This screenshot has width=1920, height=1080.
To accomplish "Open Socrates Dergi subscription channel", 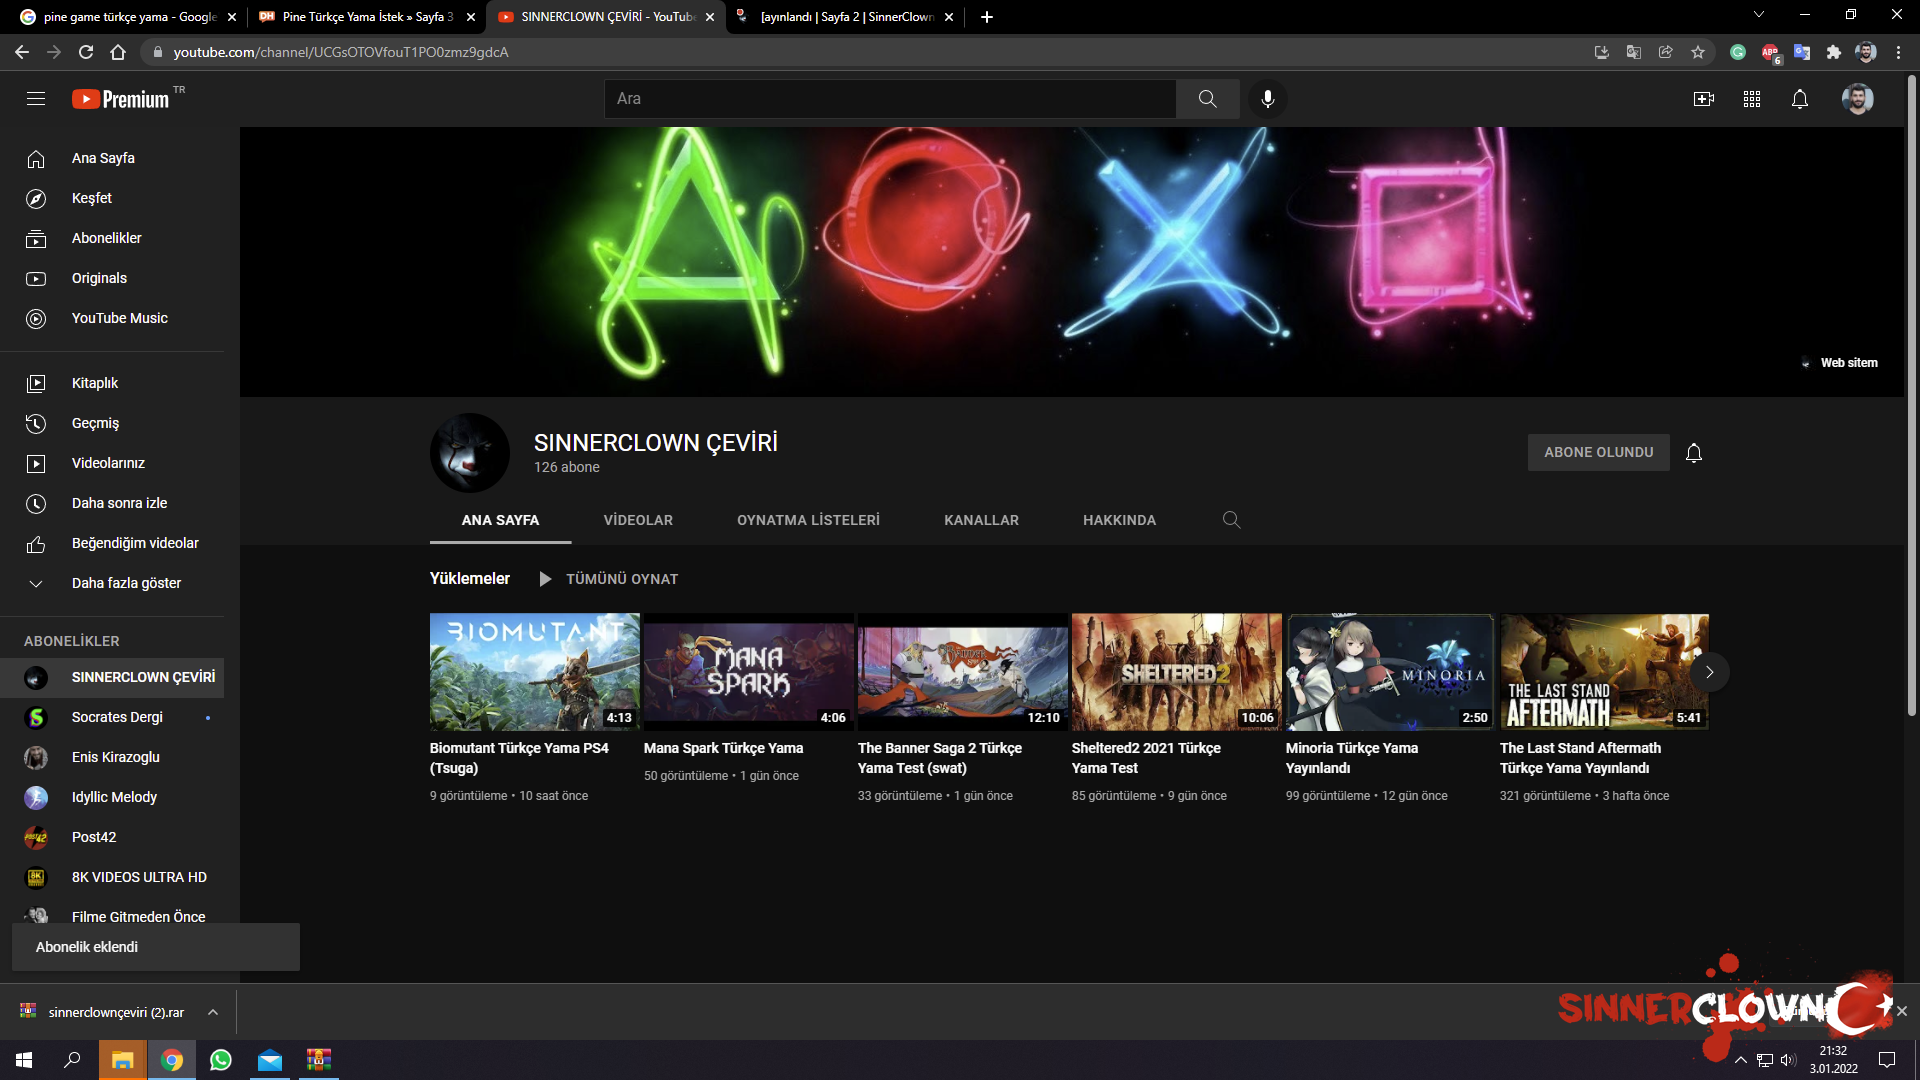I will [112, 717].
